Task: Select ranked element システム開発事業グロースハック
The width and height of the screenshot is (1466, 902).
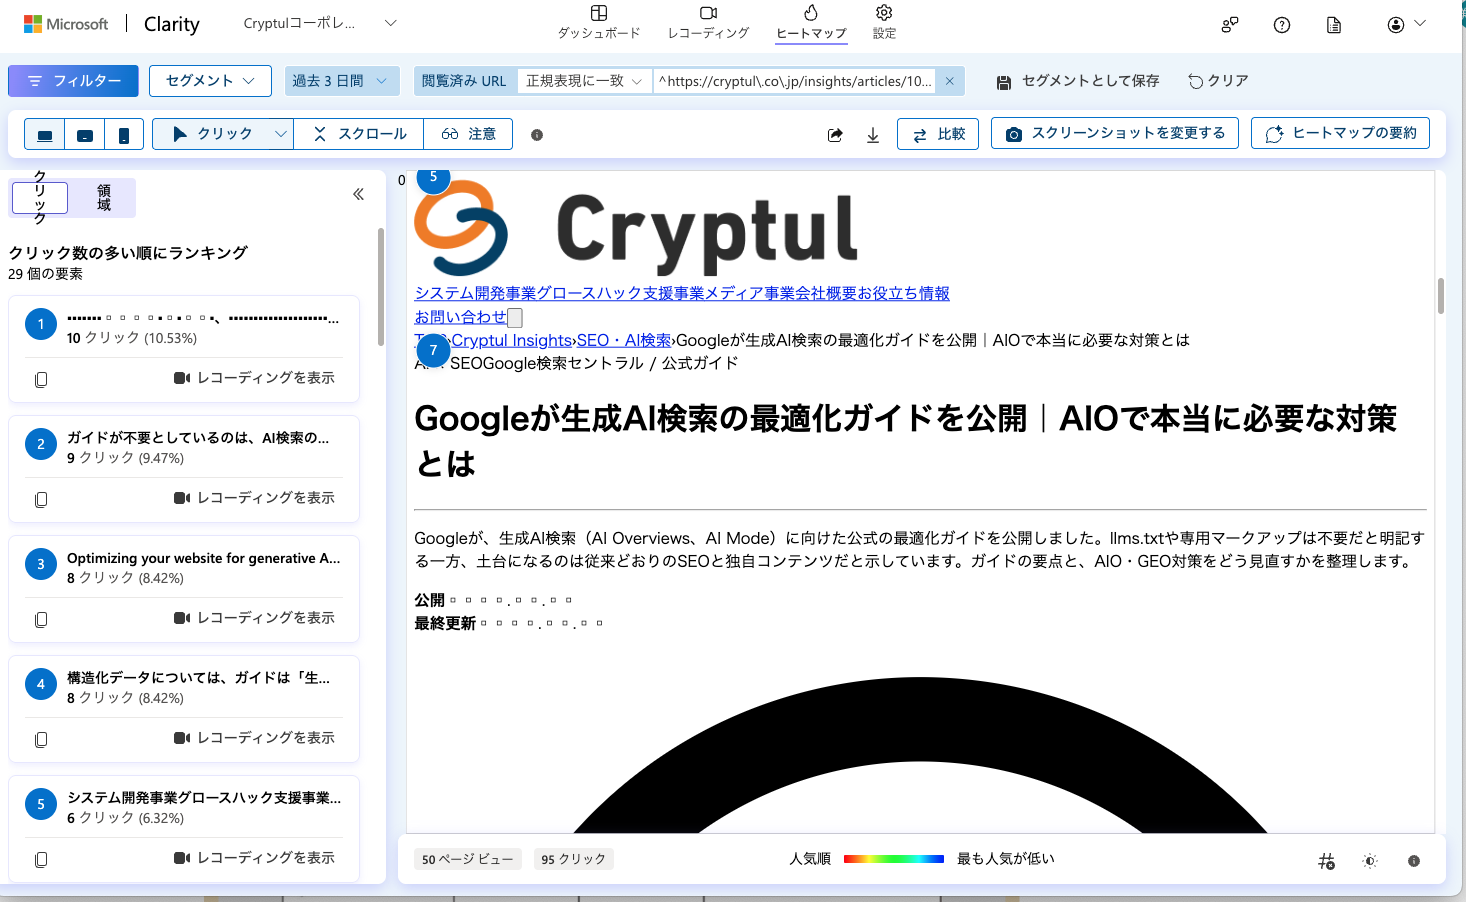Action: tap(204, 798)
